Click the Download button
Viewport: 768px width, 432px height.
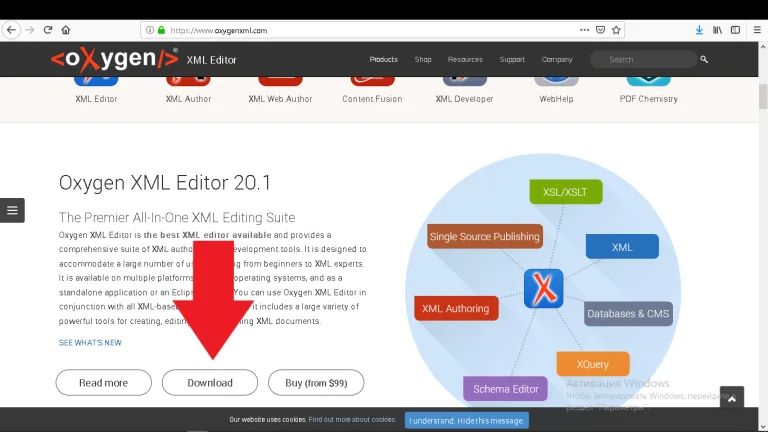210,383
